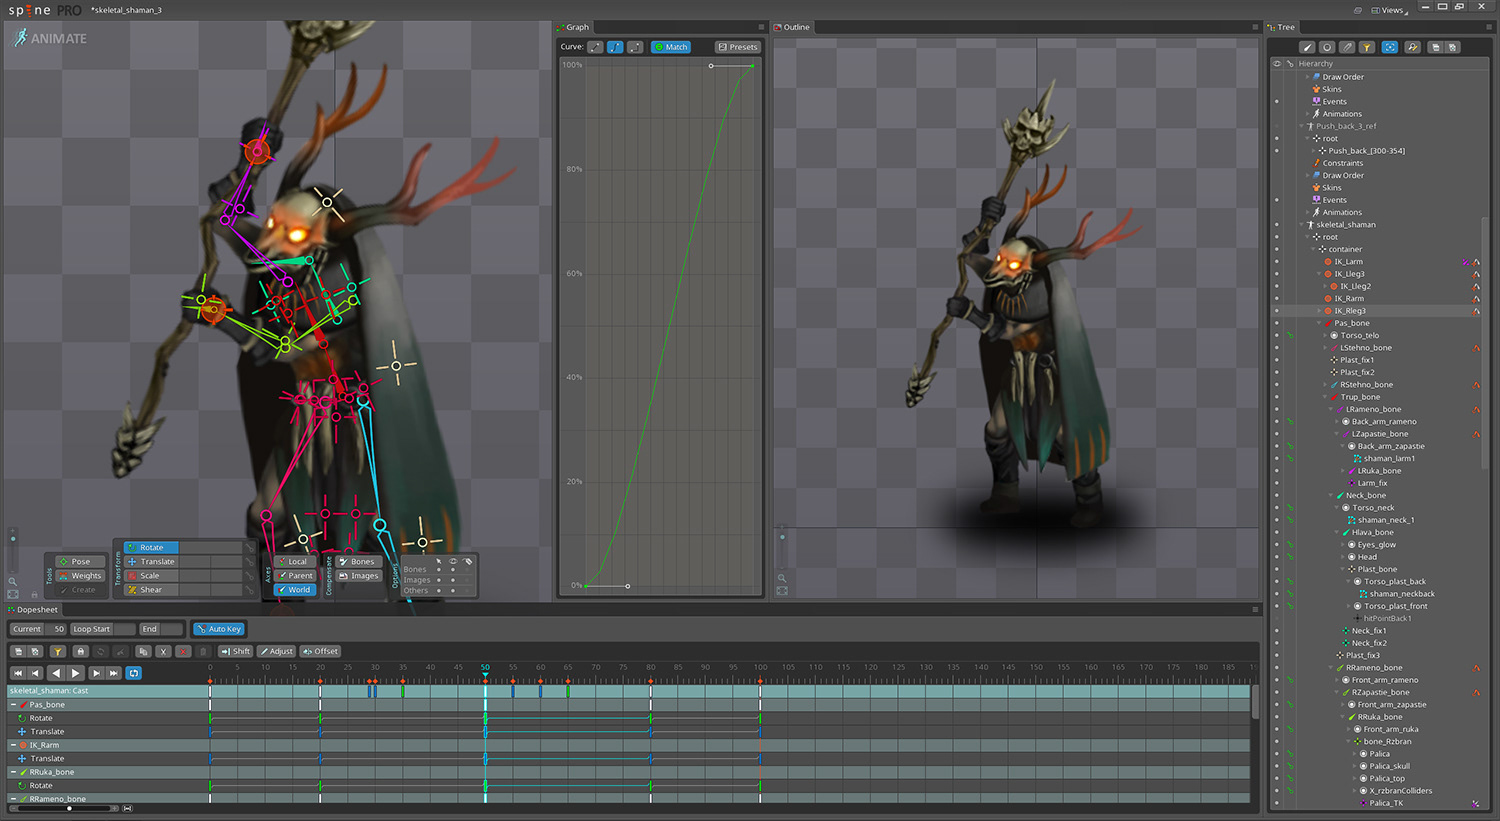Open the curve Presets button
The width and height of the screenshot is (1500, 821).
738,47
